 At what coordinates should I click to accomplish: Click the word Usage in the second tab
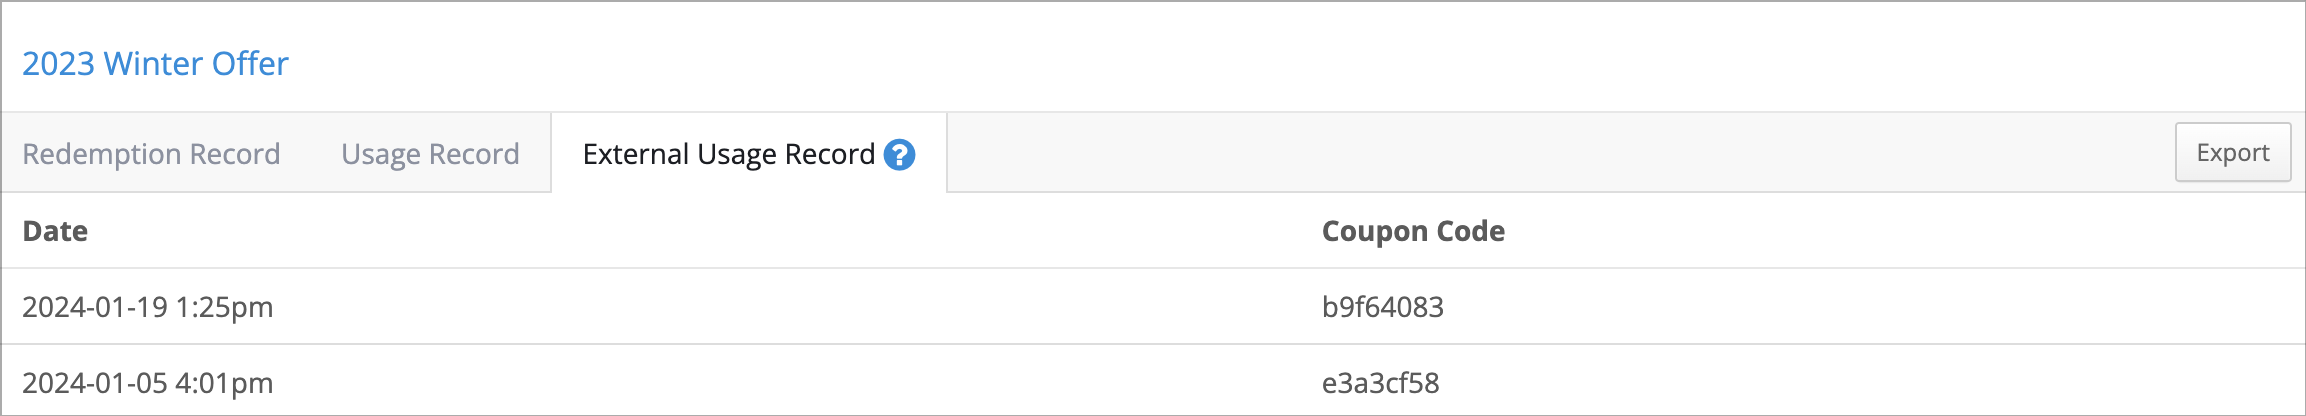(381, 155)
